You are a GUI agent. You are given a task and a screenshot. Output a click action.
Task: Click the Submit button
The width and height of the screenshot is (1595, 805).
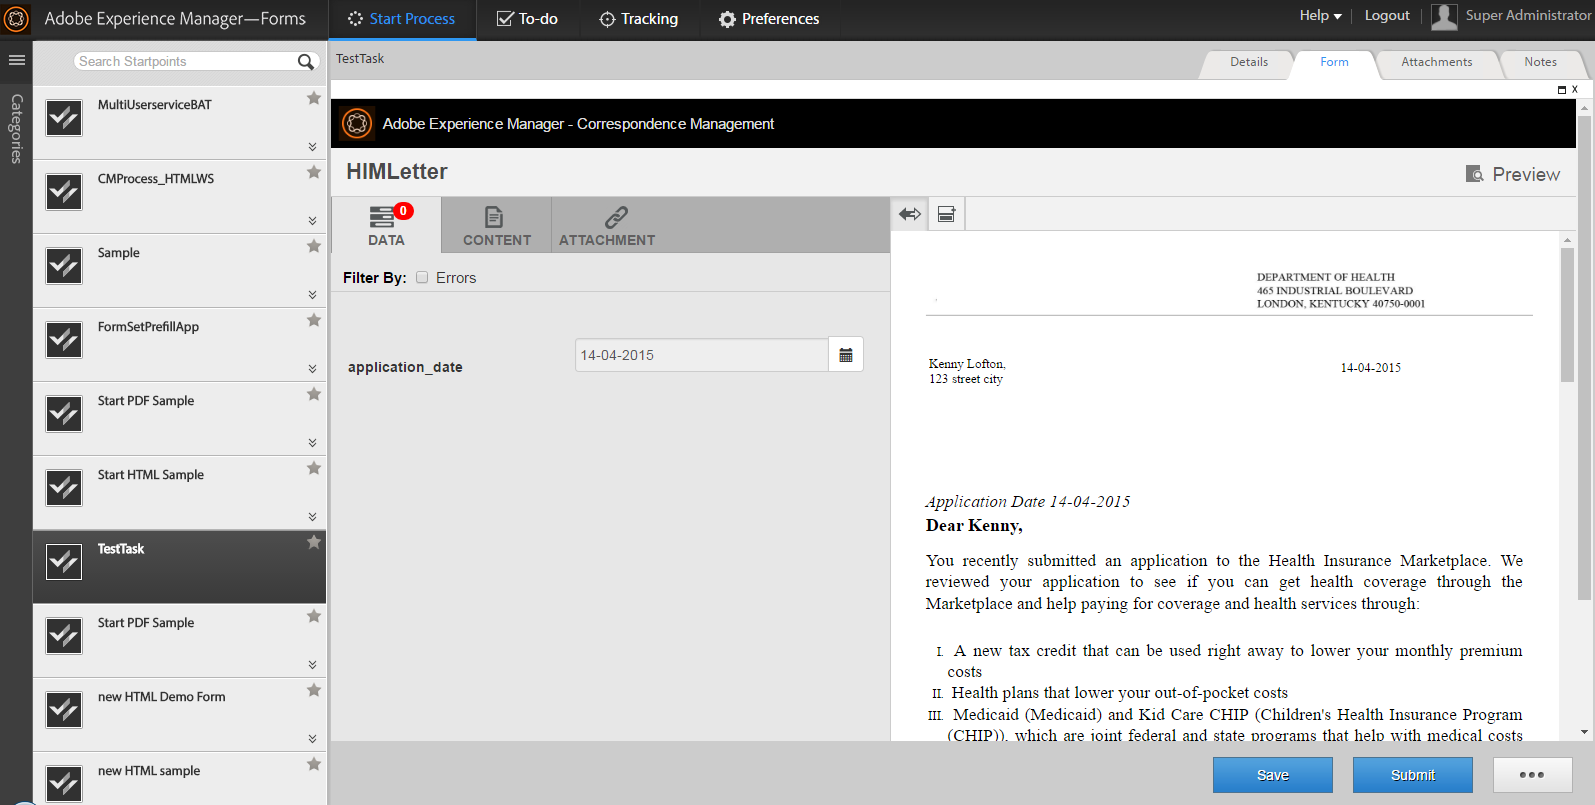click(x=1413, y=775)
